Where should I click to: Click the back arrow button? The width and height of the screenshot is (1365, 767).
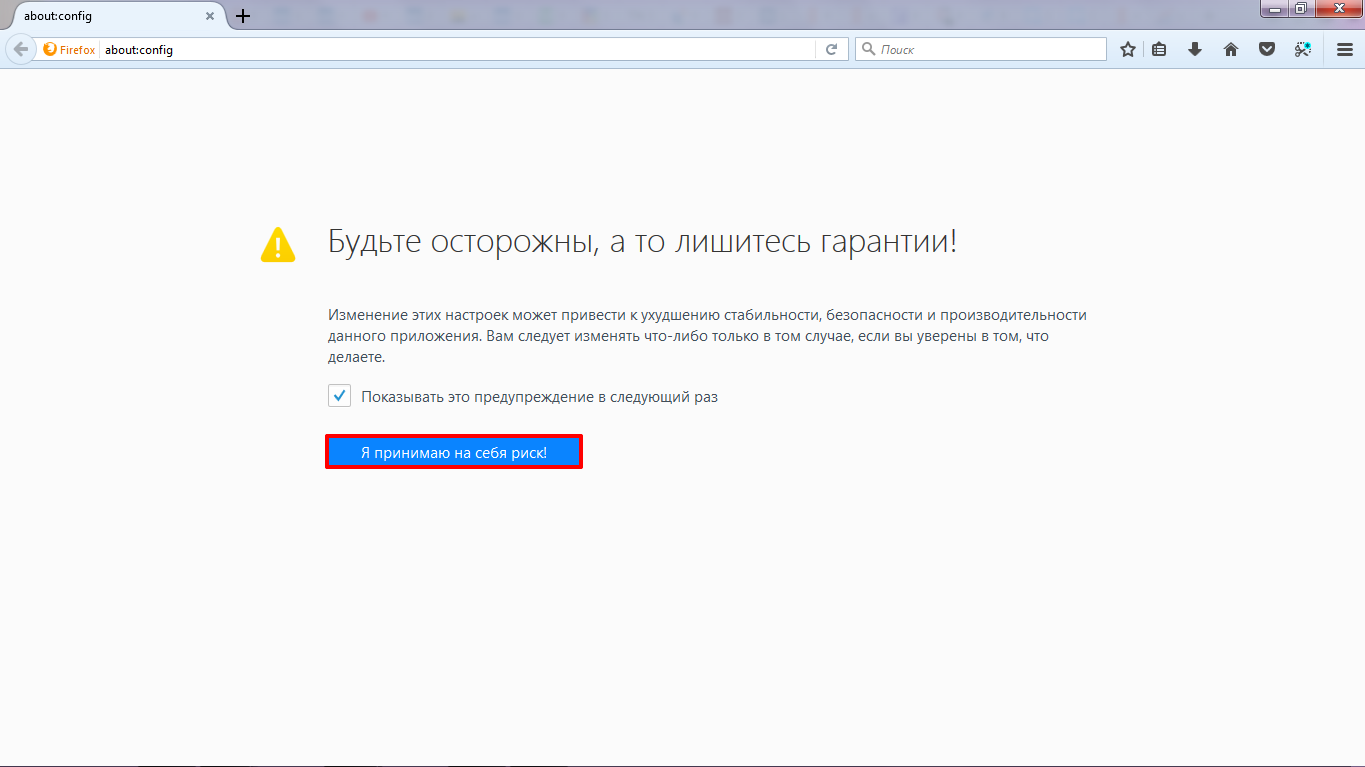pos(20,49)
